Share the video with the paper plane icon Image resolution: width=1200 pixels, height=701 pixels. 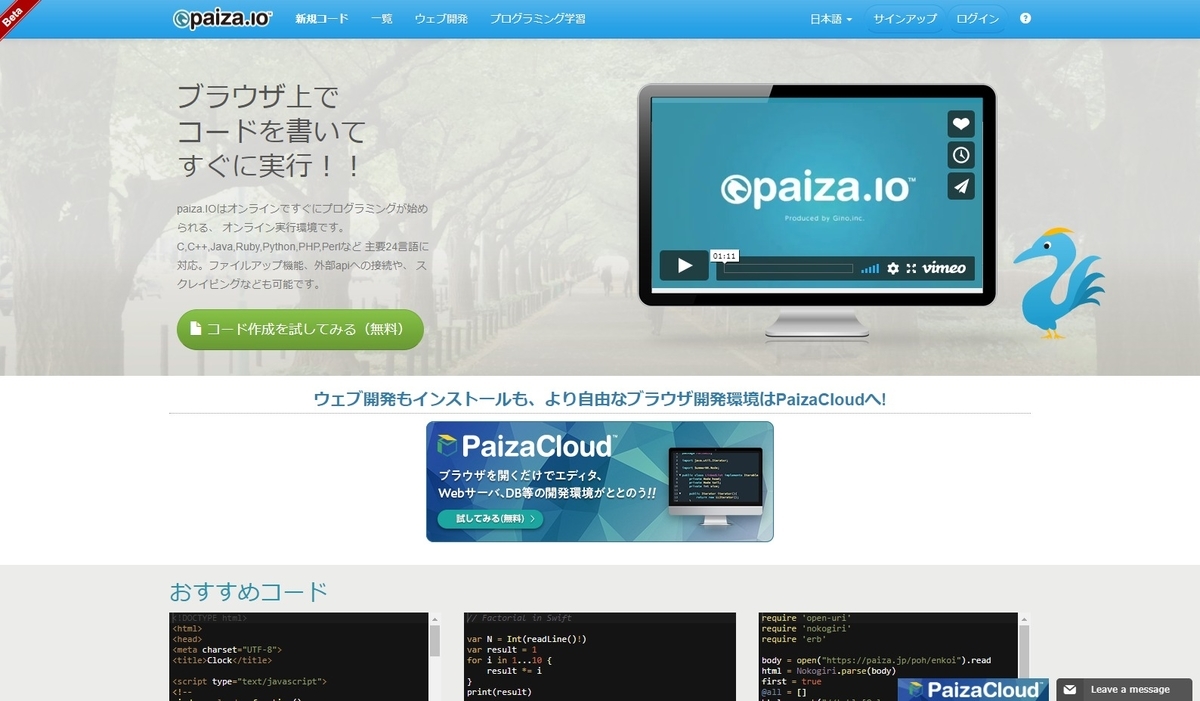coord(961,186)
